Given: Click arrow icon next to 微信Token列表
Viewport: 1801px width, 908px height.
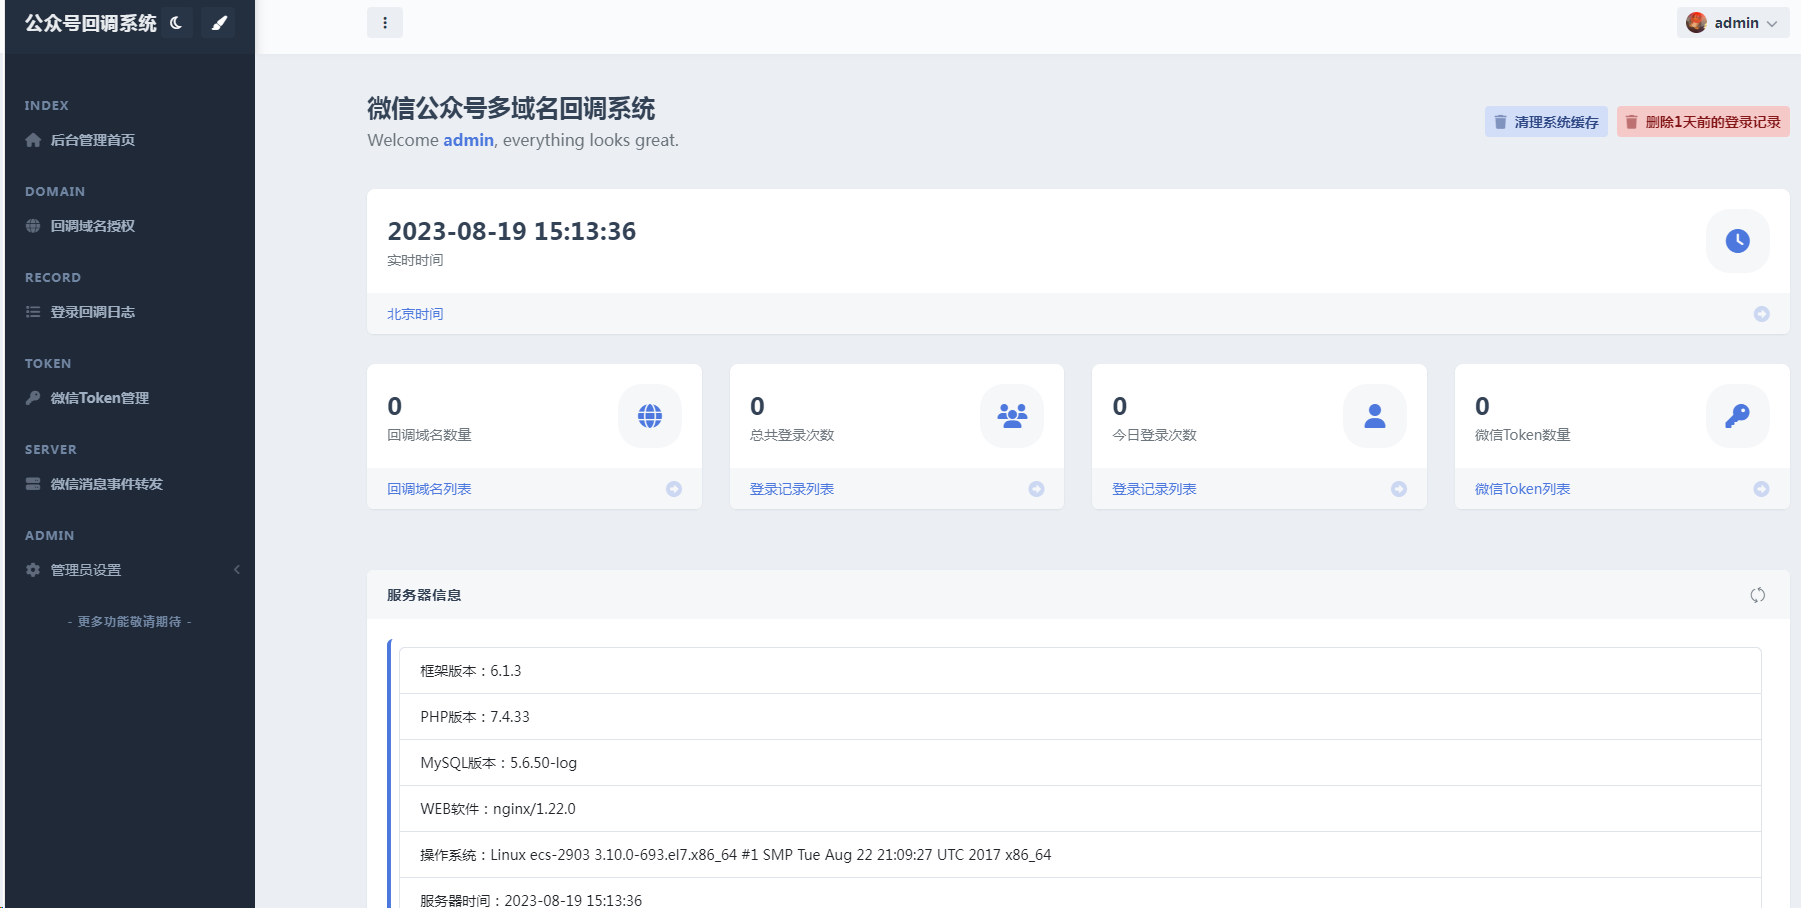Looking at the screenshot, I should (1762, 489).
